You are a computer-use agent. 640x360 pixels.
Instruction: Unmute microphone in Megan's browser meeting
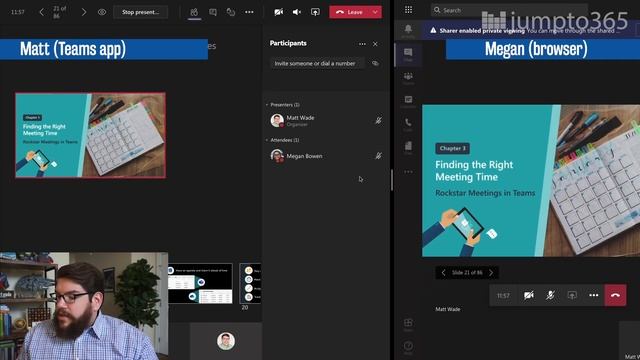[550, 295]
